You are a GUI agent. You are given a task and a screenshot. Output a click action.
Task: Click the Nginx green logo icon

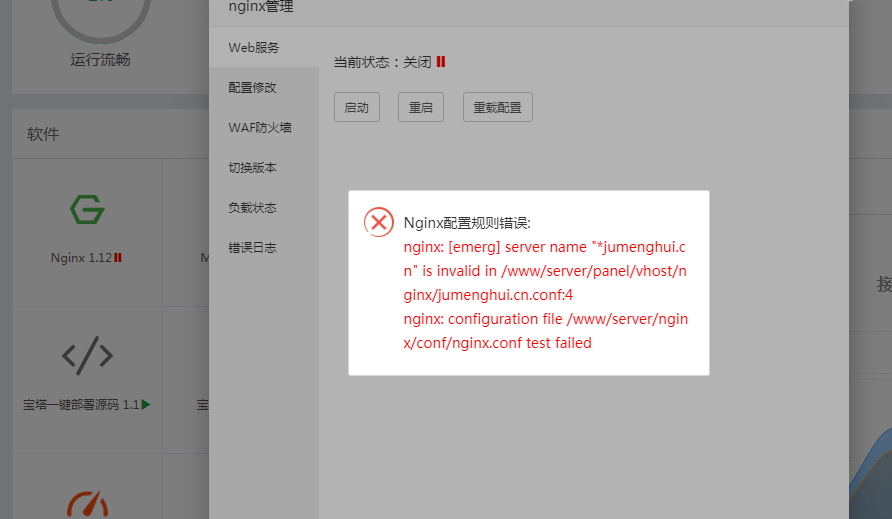click(x=87, y=209)
